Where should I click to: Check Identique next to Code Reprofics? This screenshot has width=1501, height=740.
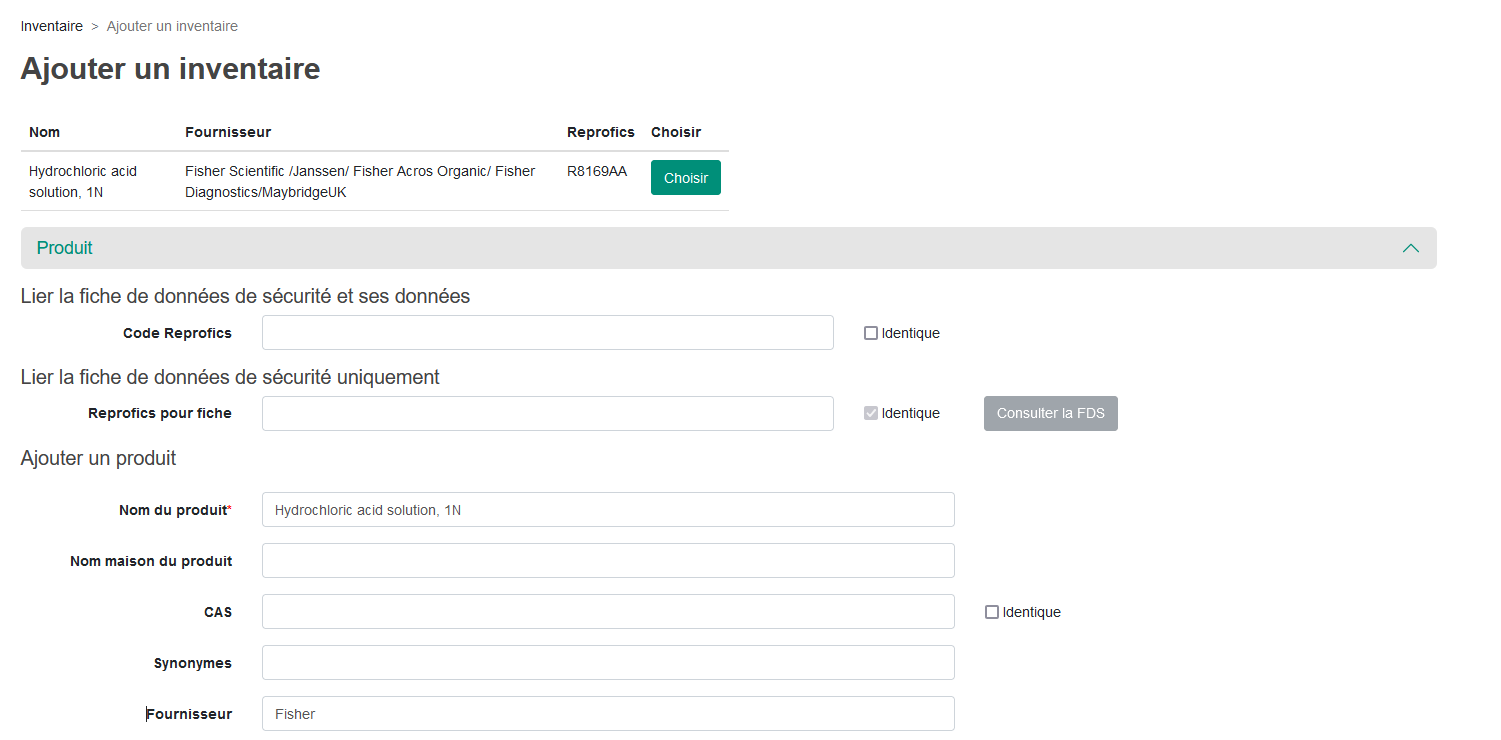pos(871,333)
